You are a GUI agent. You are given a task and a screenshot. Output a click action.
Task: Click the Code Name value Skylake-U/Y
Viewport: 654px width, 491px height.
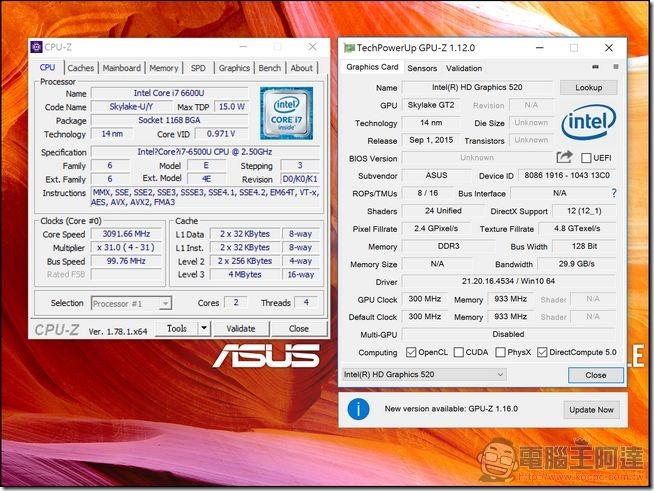[x=131, y=107]
